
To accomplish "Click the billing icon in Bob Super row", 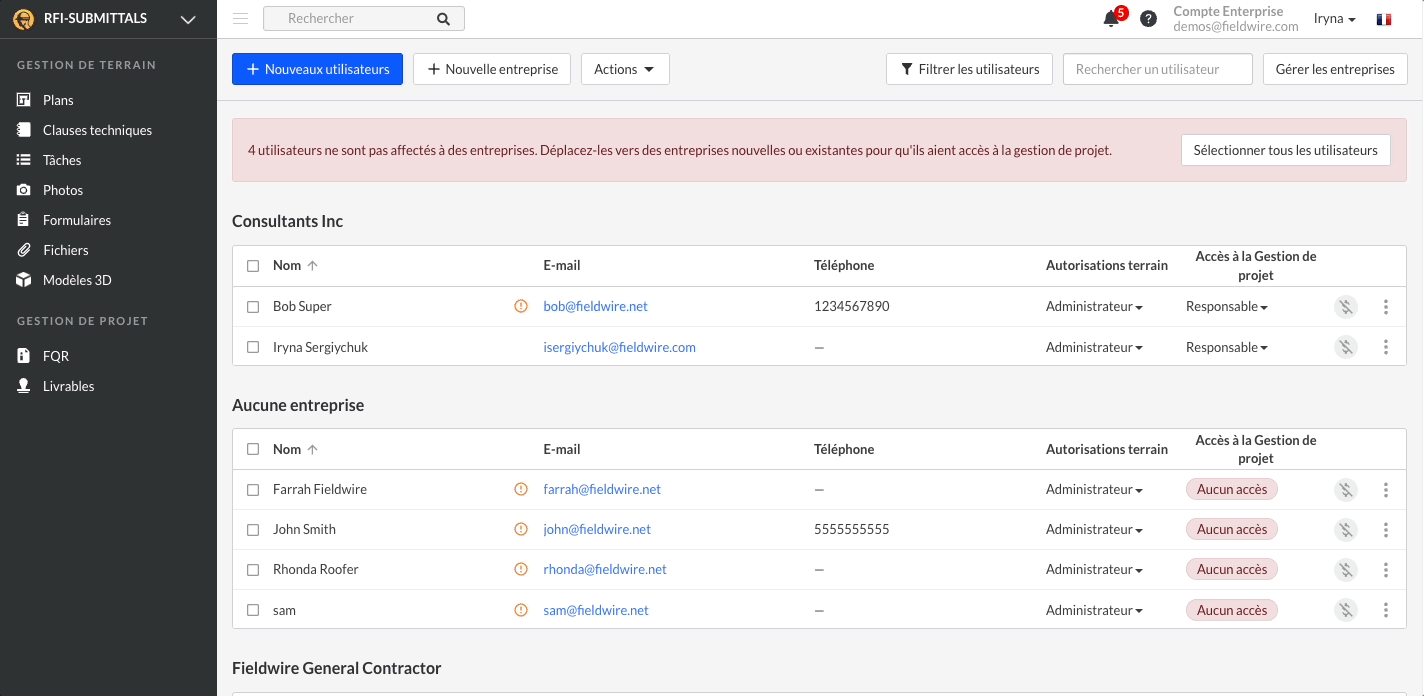I will (1346, 307).
